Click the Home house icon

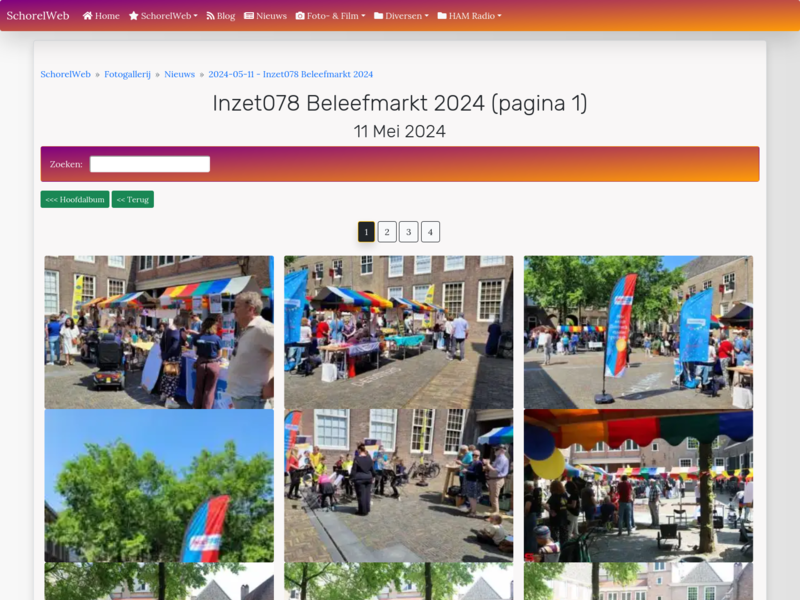click(87, 16)
